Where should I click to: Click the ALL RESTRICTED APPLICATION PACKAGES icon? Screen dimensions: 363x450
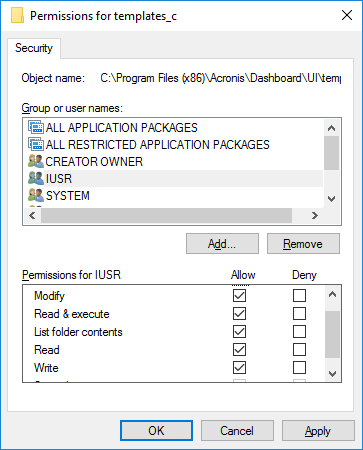[x=36, y=144]
